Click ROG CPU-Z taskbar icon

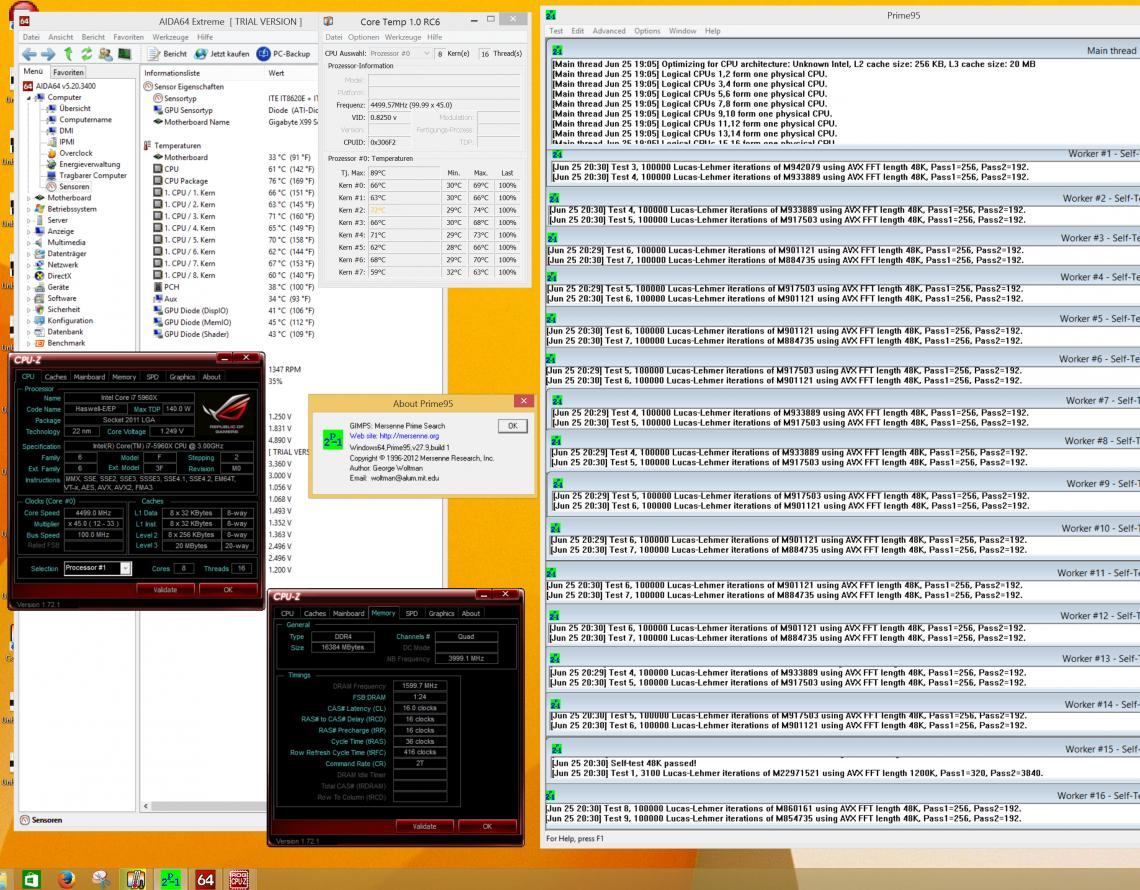pos(239,879)
